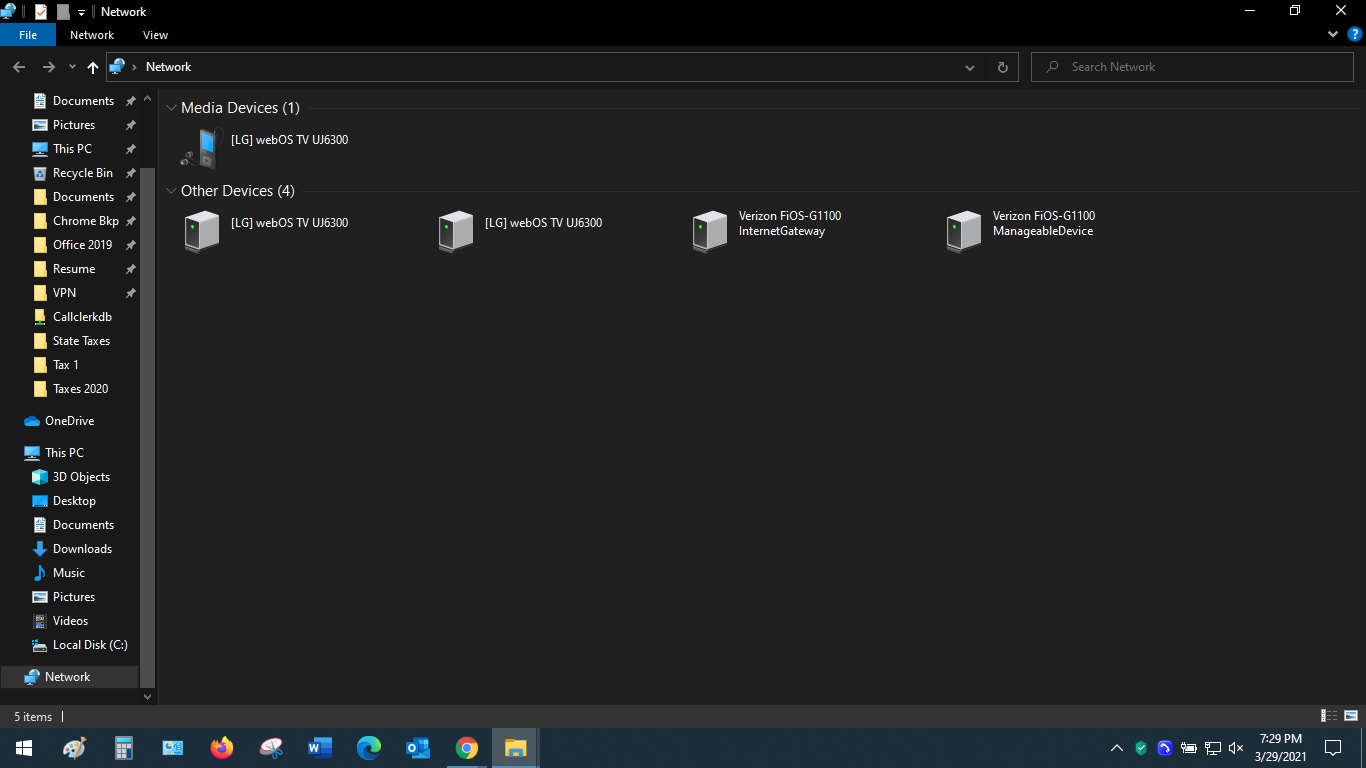The height and width of the screenshot is (768, 1366).
Task: Launch Firefox from the taskbar
Action: click(x=222, y=748)
